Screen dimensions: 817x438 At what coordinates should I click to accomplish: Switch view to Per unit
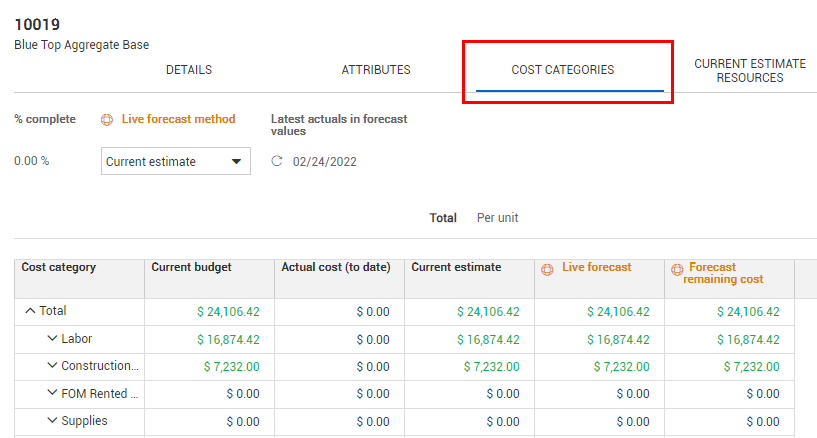point(497,218)
